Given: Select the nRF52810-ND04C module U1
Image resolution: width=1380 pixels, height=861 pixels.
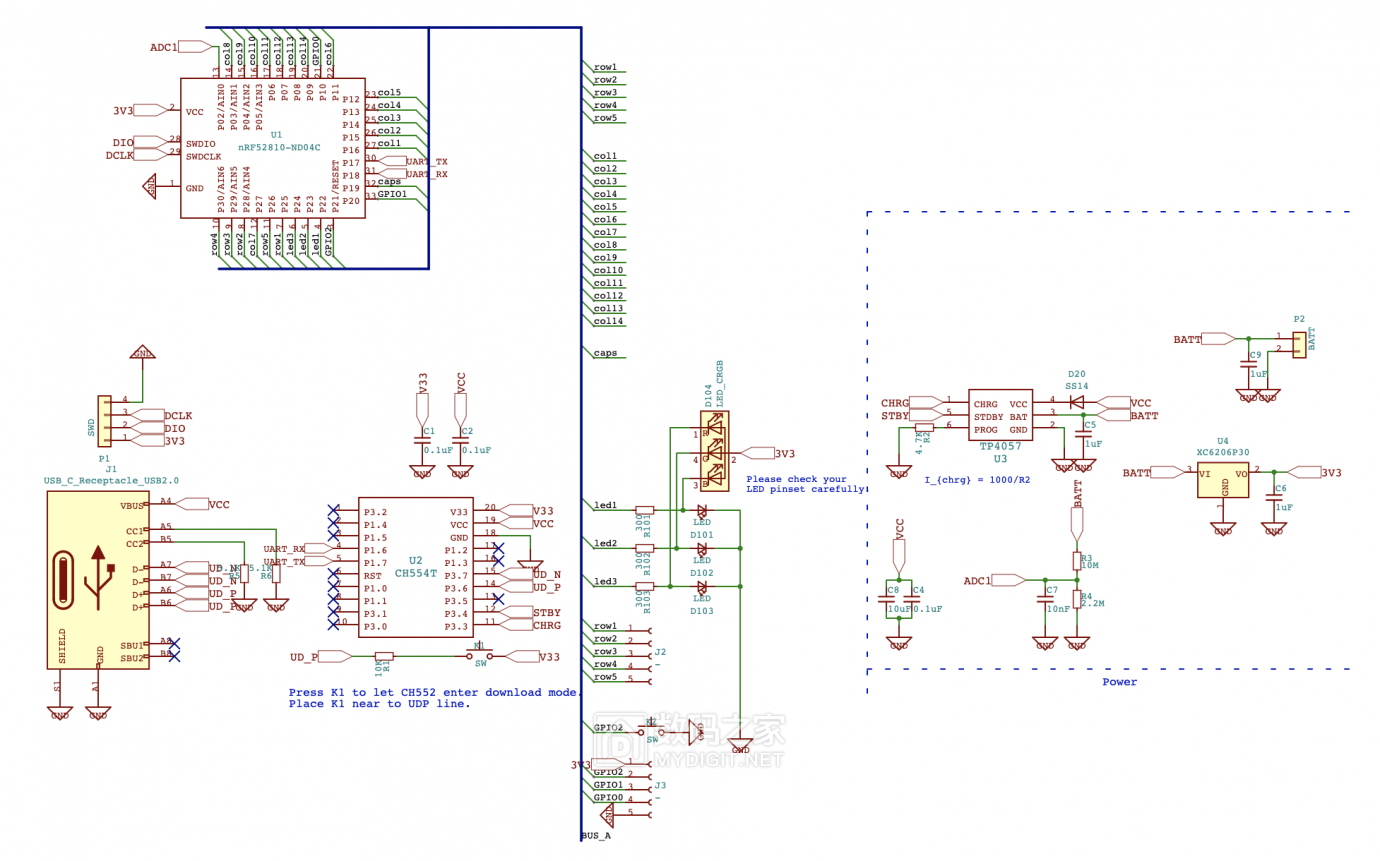Looking at the screenshot, I should pos(272,148).
